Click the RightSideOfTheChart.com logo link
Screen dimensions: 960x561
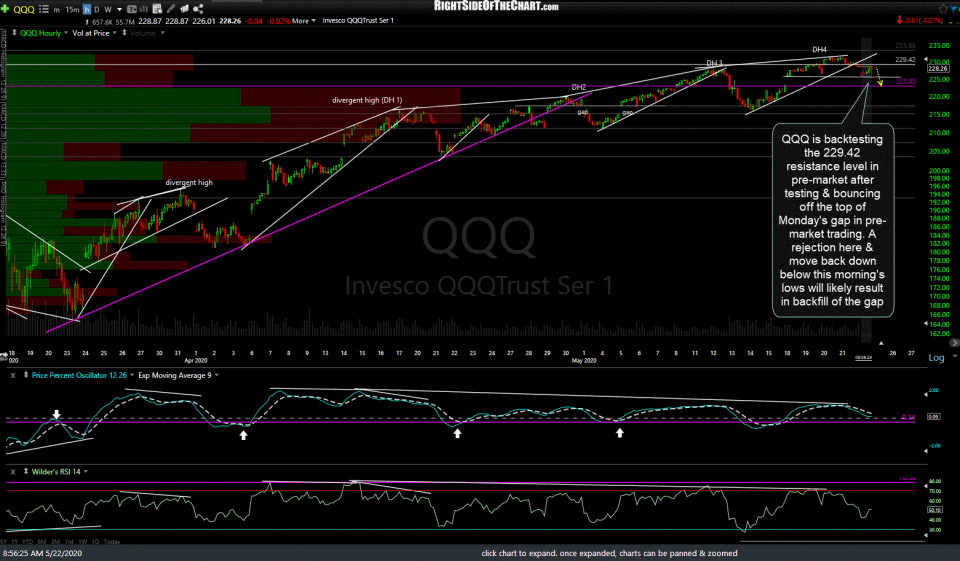(x=496, y=6)
